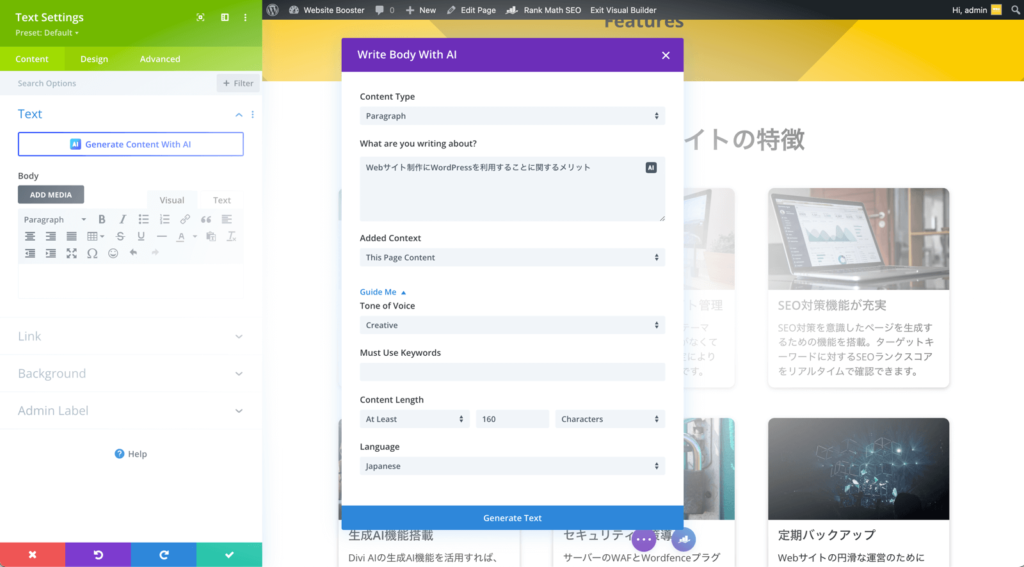Insert a numbered list in editor
The width and height of the screenshot is (1024, 567).
(x=165, y=219)
